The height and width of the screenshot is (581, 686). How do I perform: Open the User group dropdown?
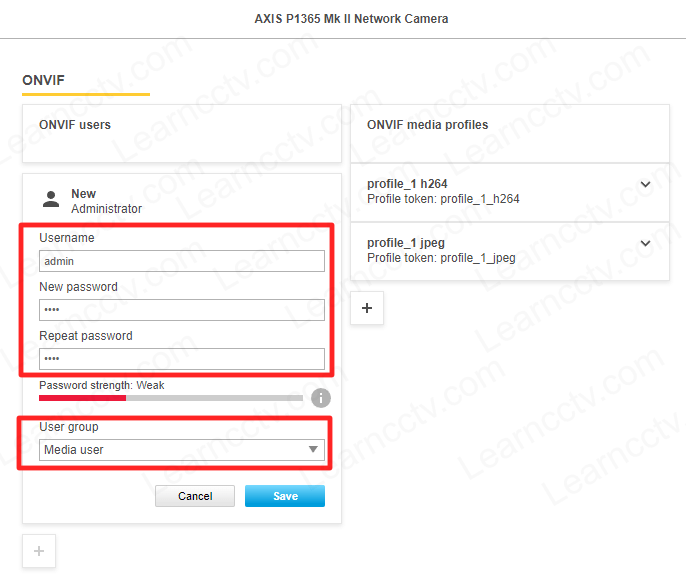(x=182, y=450)
